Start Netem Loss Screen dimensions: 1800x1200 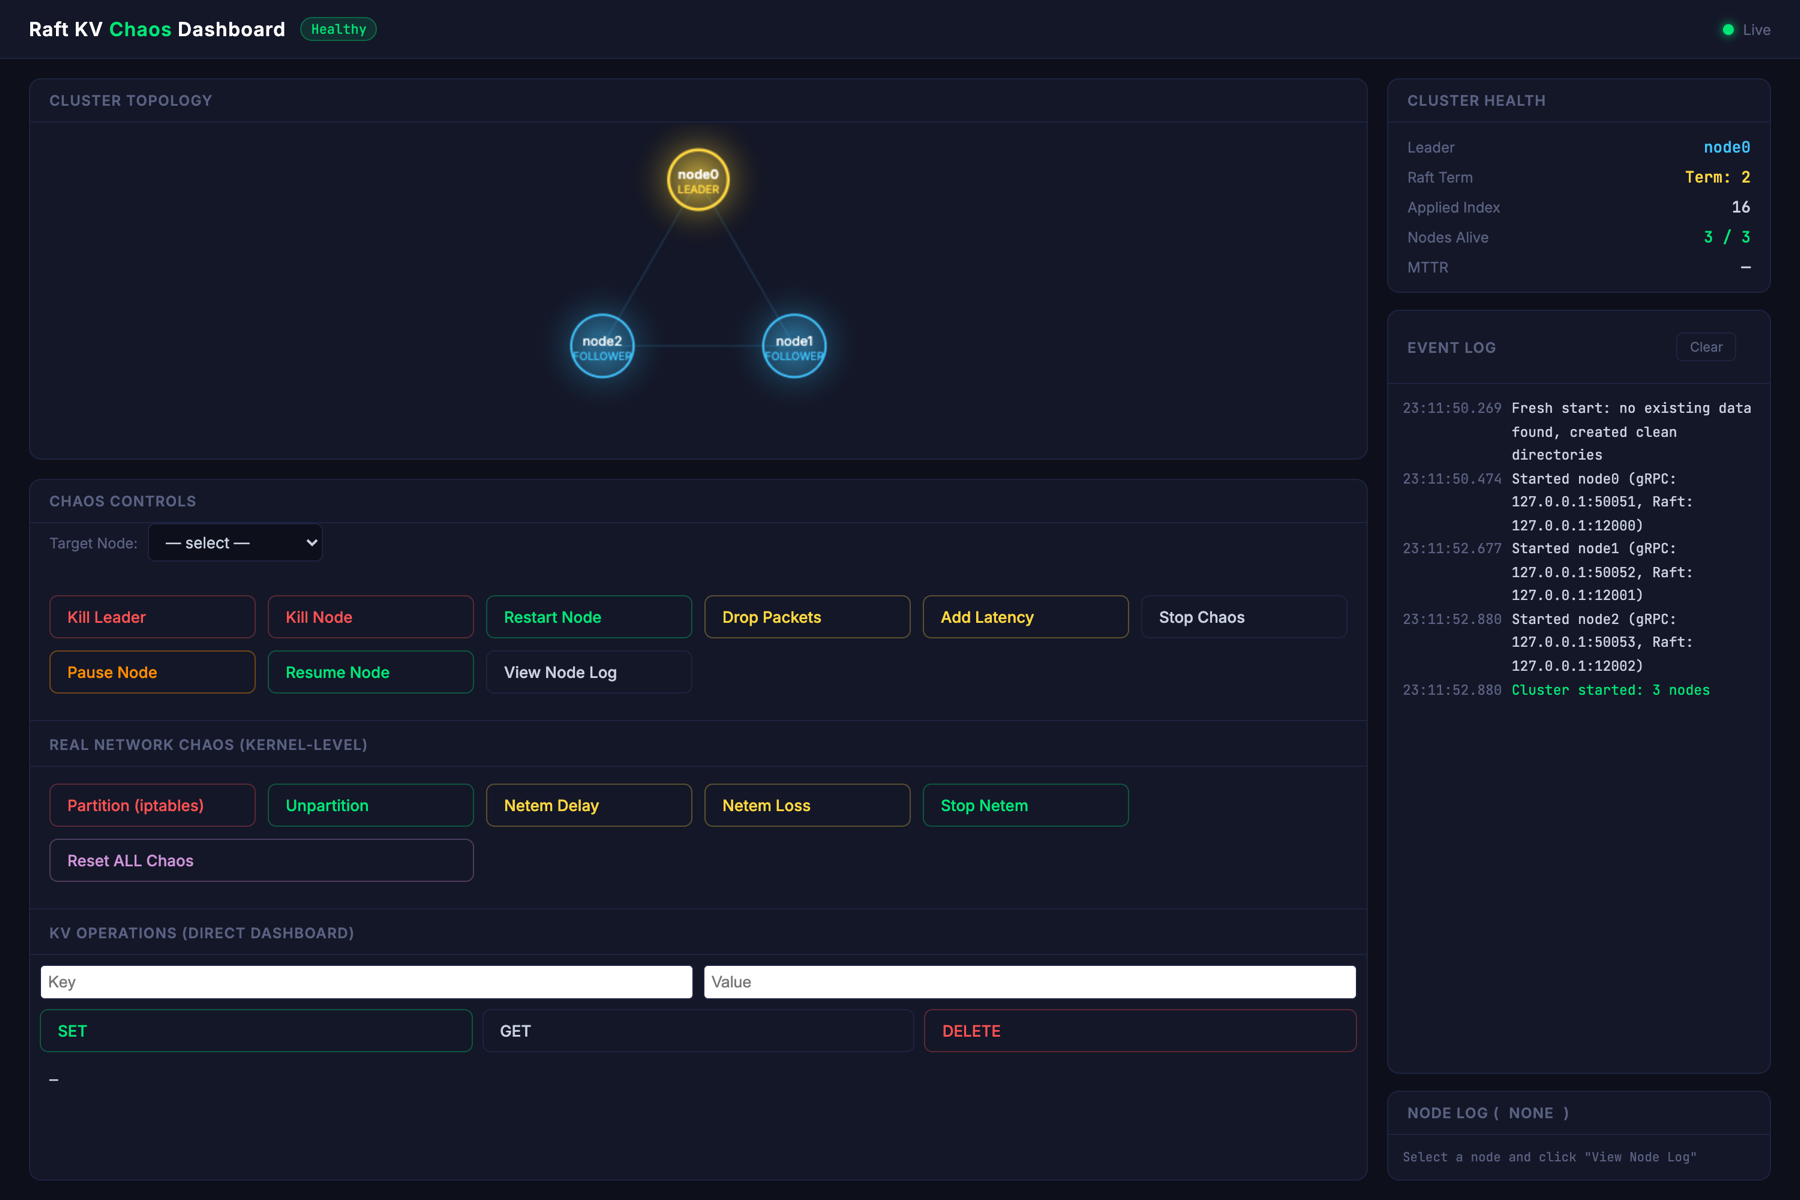807,805
